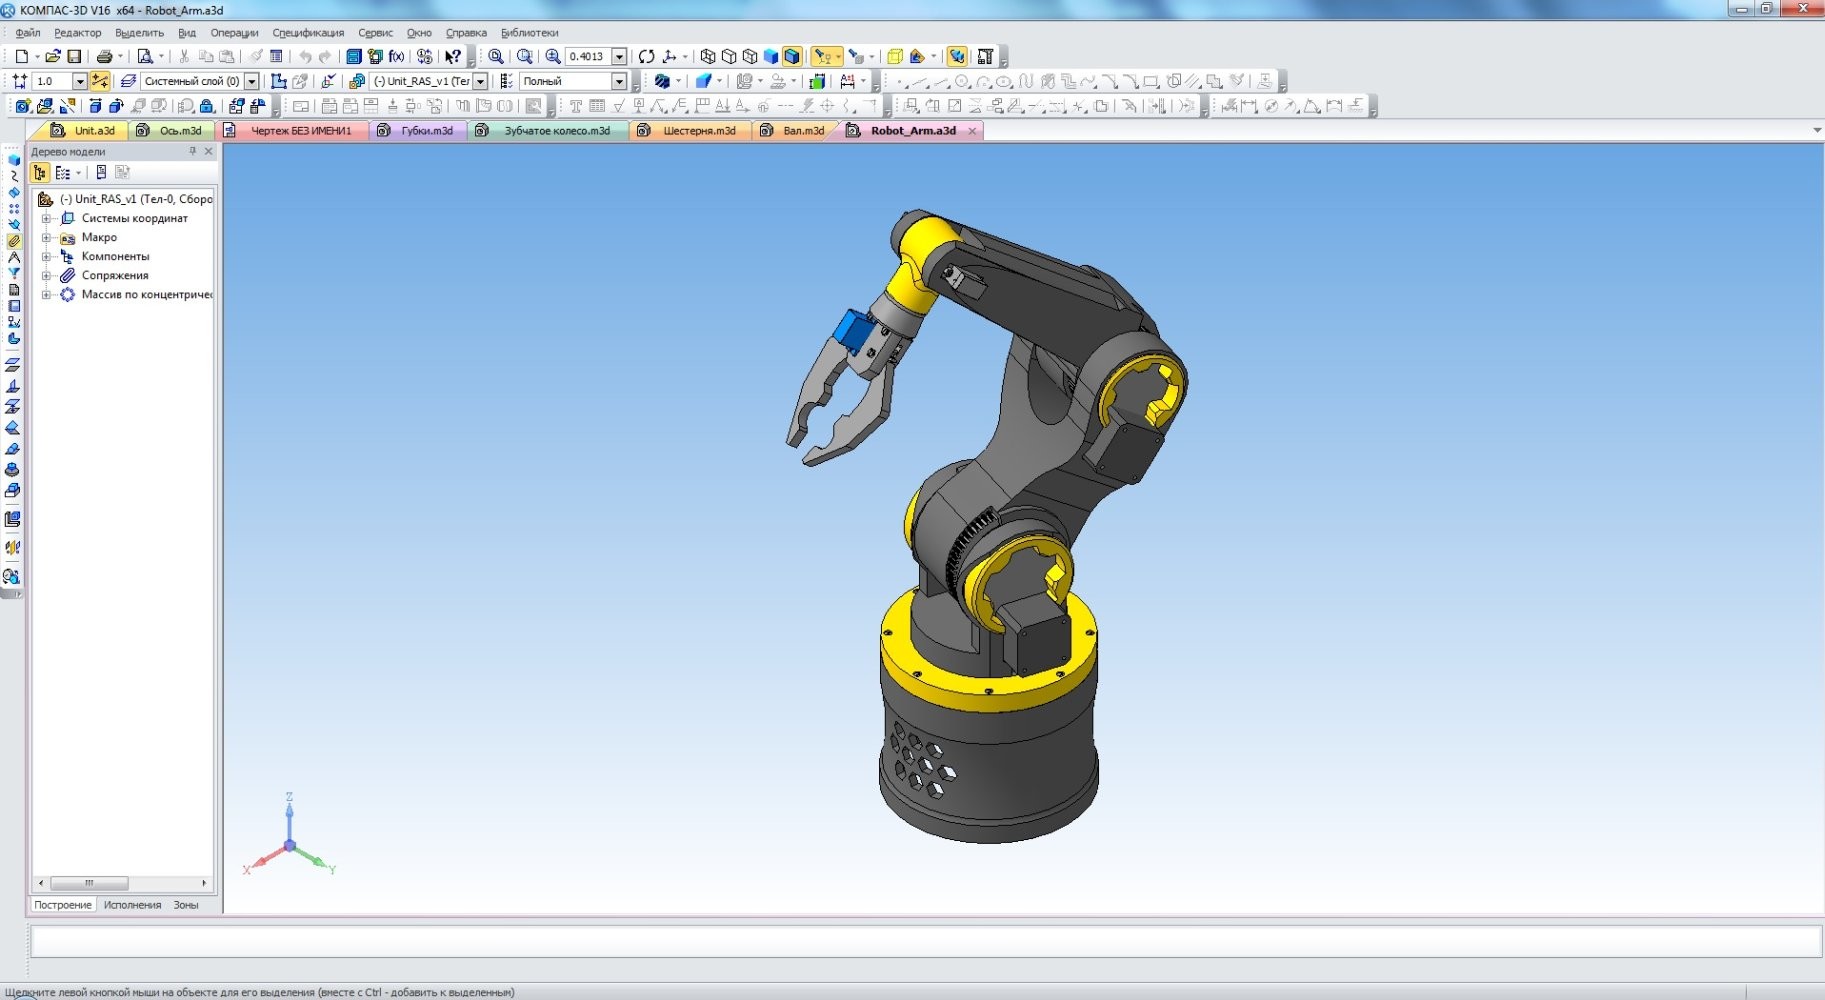Click the Print icon in toolbar
This screenshot has width=1825, height=1000.
point(104,57)
